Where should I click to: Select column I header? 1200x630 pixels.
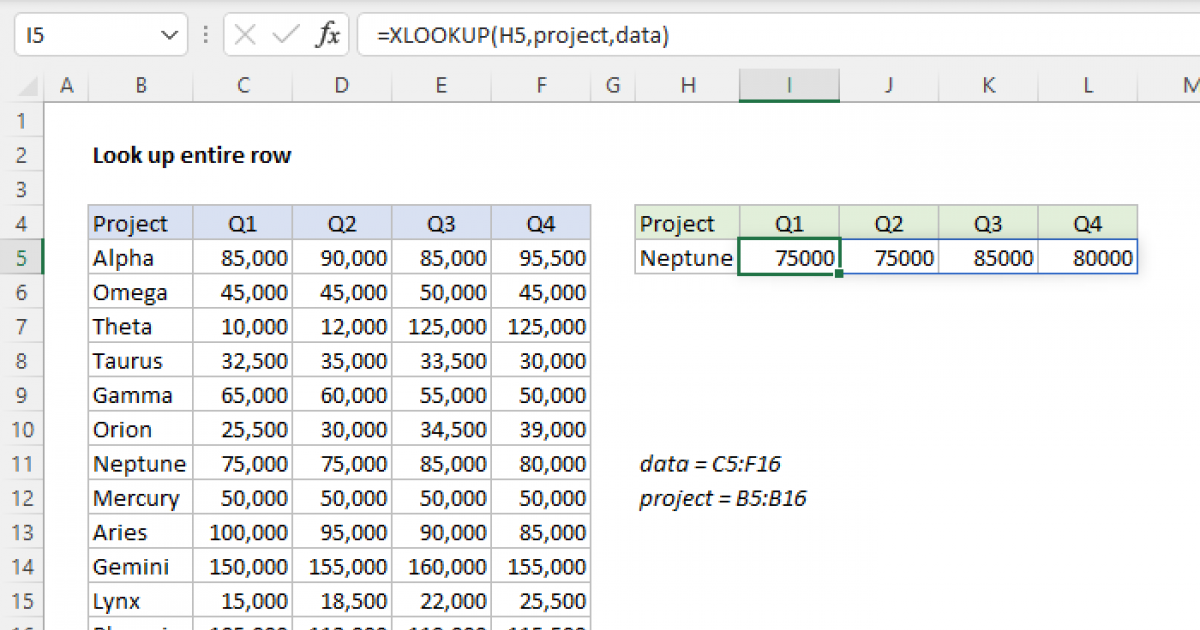[789, 87]
